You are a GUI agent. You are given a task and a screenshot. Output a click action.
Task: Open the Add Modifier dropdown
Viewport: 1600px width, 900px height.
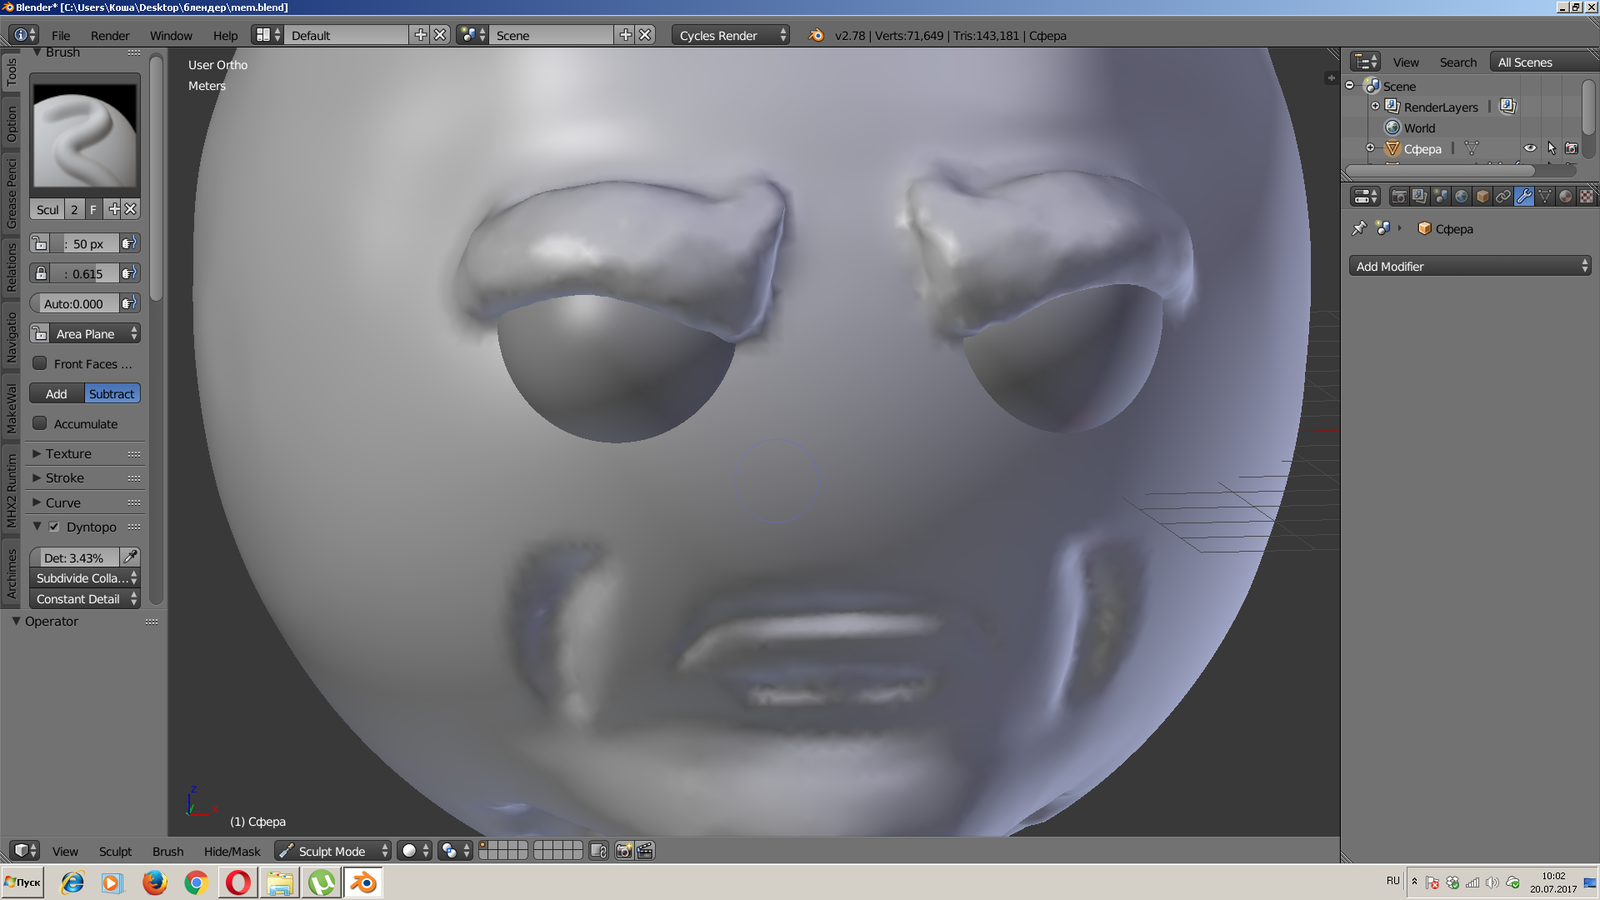tap(1469, 266)
